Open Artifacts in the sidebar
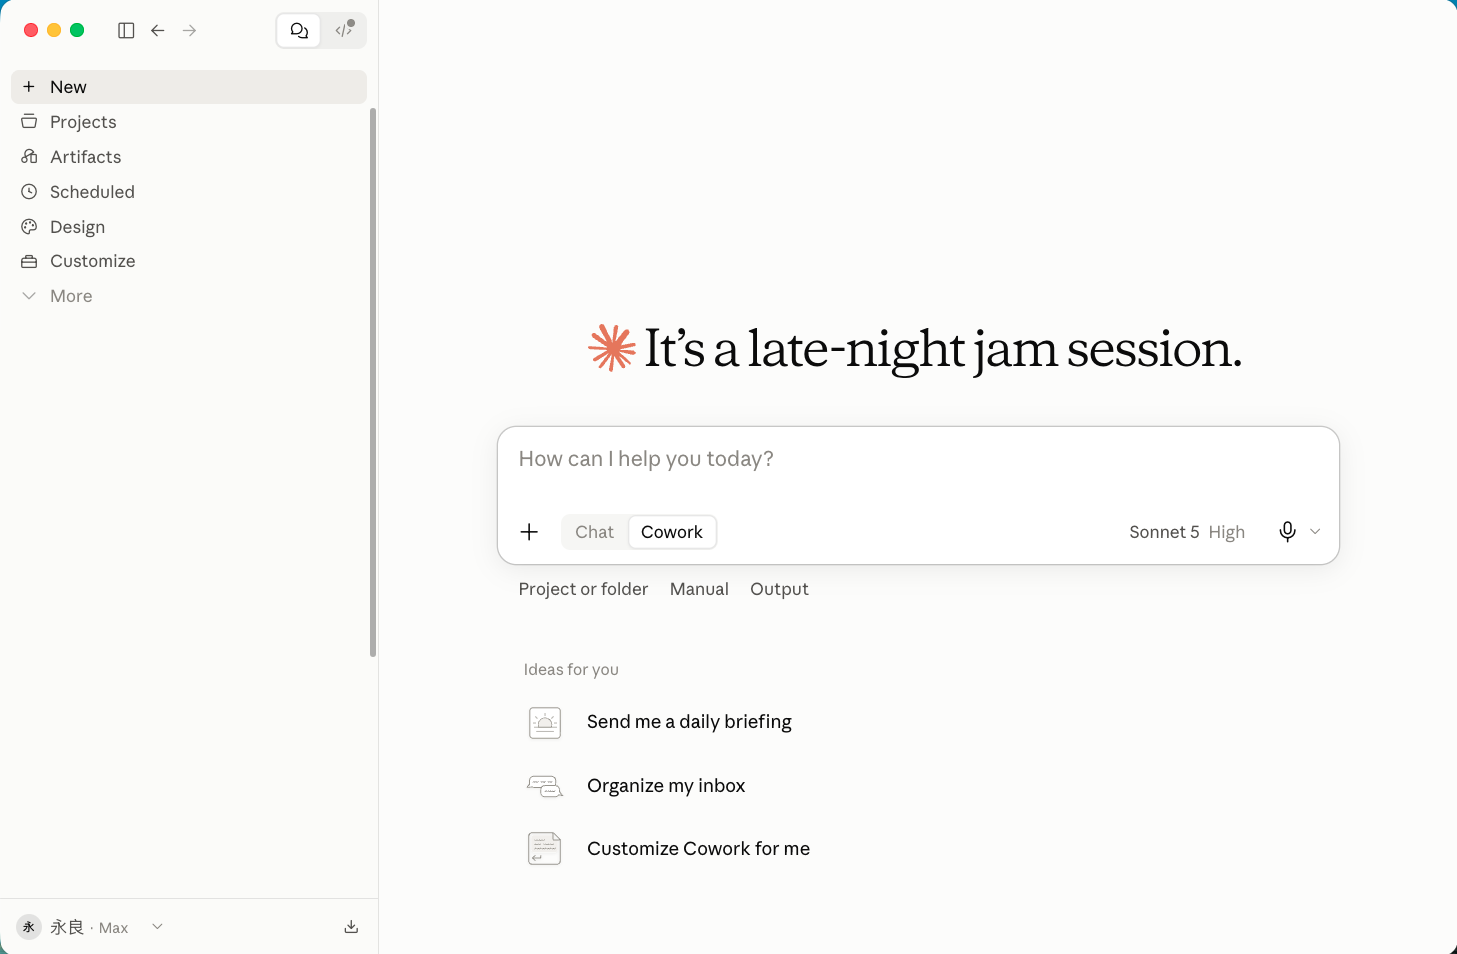The width and height of the screenshot is (1457, 954). [189, 157]
